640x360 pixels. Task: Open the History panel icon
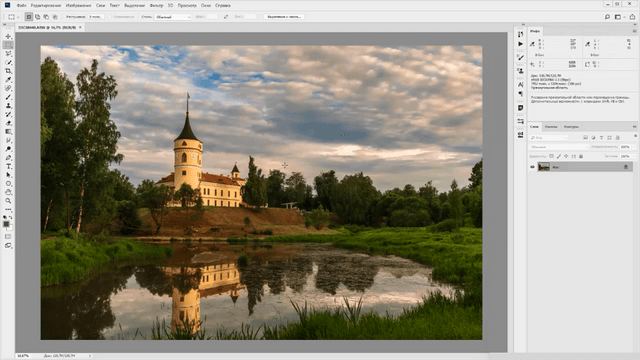pyautogui.click(x=520, y=34)
